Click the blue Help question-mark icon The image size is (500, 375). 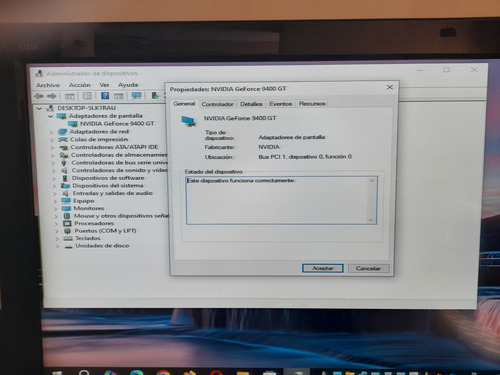coord(105,96)
